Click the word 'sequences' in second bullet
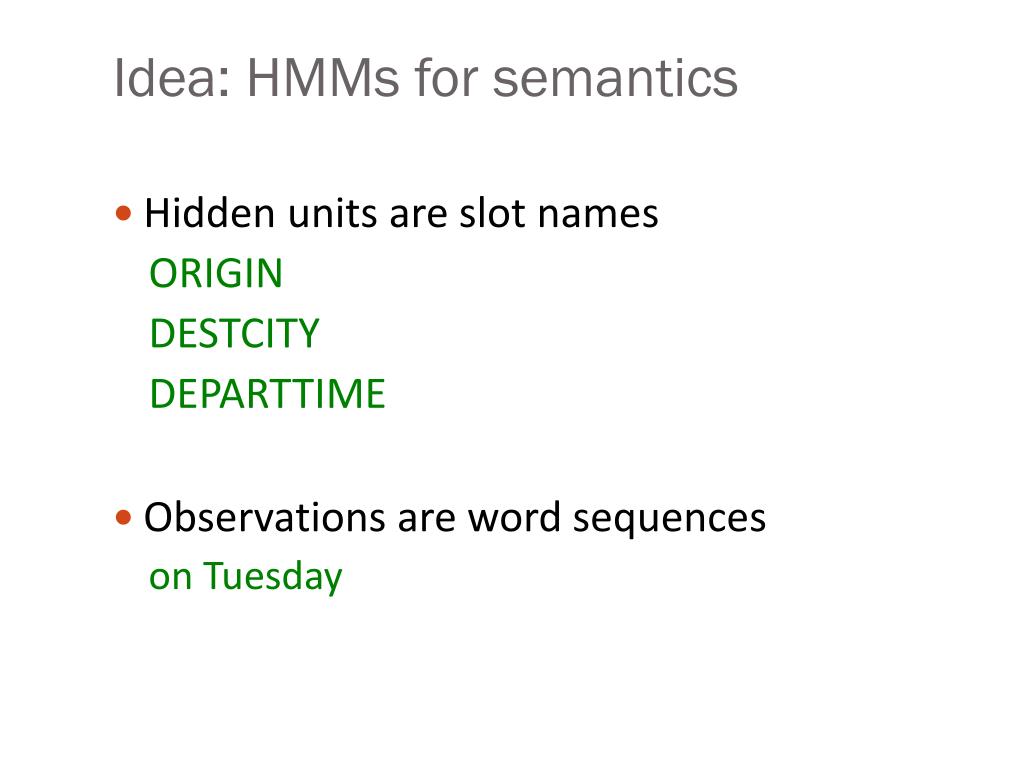Image resolution: width=1024 pixels, height=768 pixels. click(669, 522)
